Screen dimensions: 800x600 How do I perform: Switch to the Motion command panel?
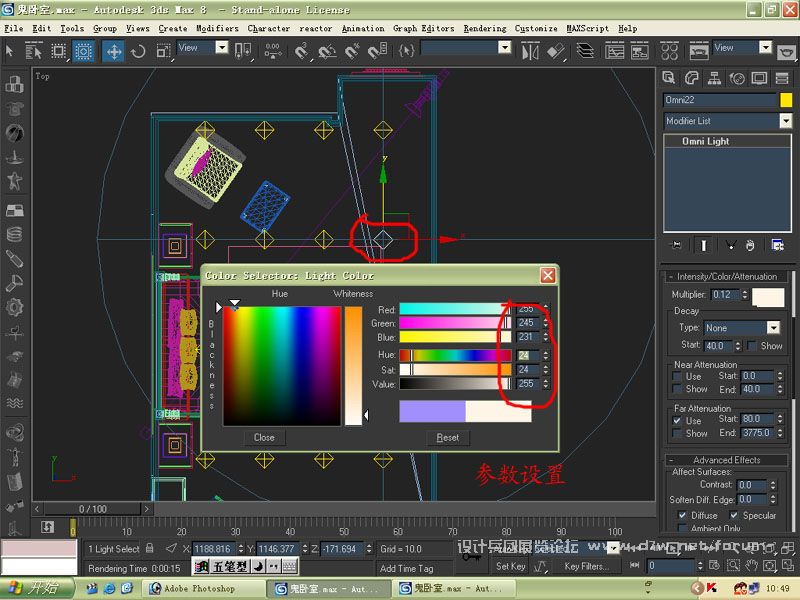tap(737, 78)
